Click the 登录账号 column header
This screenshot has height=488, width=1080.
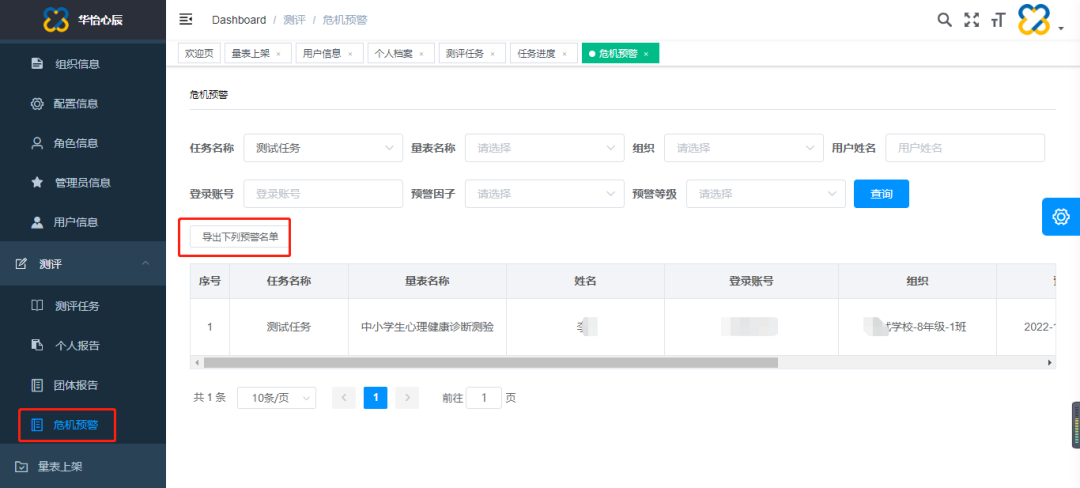pyautogui.click(x=751, y=281)
